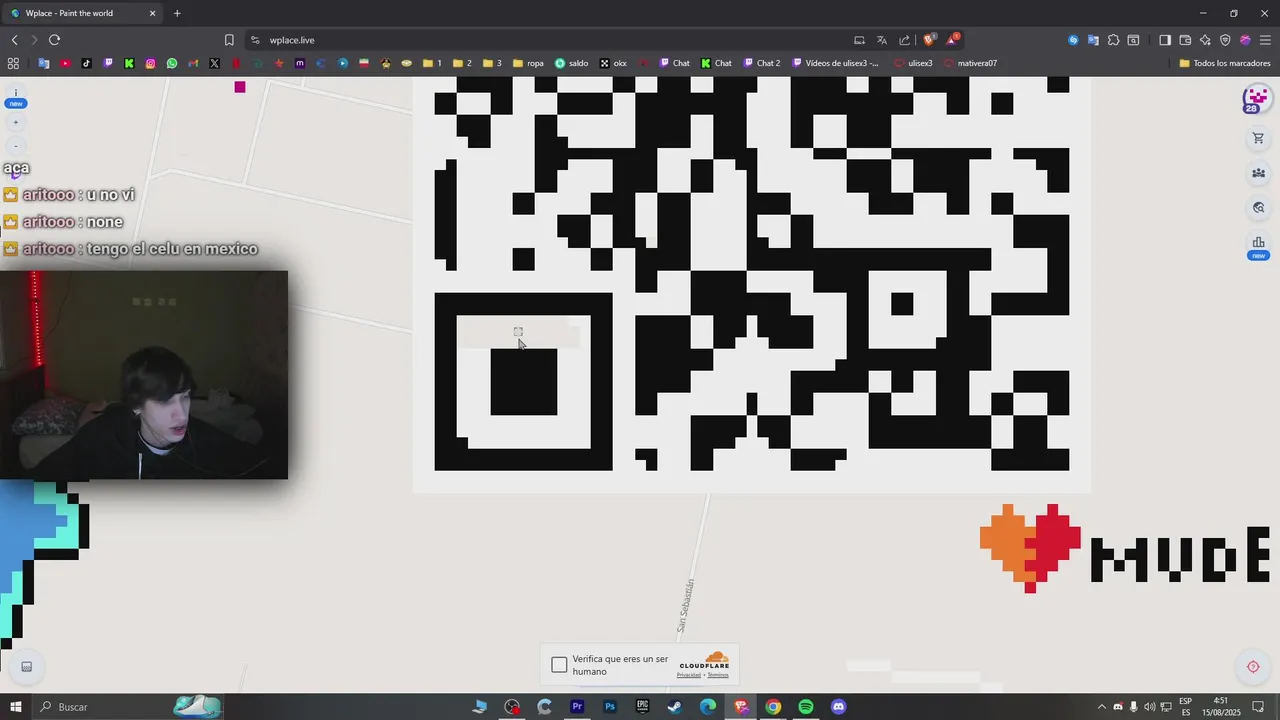
Task: Open Discord from taskbar
Action: click(x=839, y=707)
